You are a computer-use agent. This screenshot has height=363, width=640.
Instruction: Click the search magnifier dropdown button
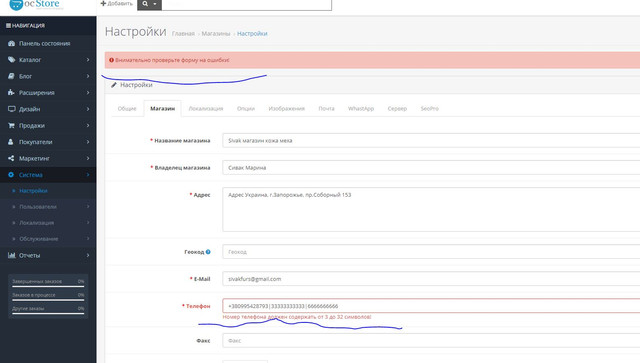click(x=149, y=4)
